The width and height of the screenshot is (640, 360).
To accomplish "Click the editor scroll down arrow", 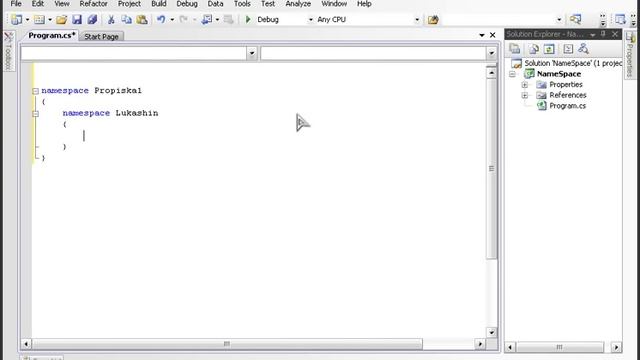I will pyautogui.click(x=491, y=333).
